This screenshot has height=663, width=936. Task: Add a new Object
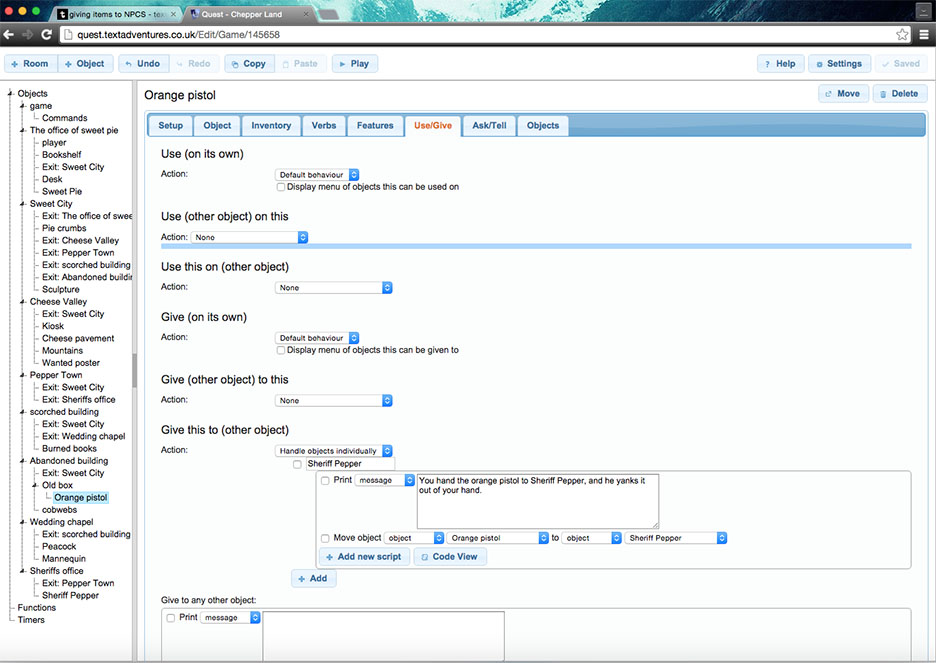tap(85, 63)
